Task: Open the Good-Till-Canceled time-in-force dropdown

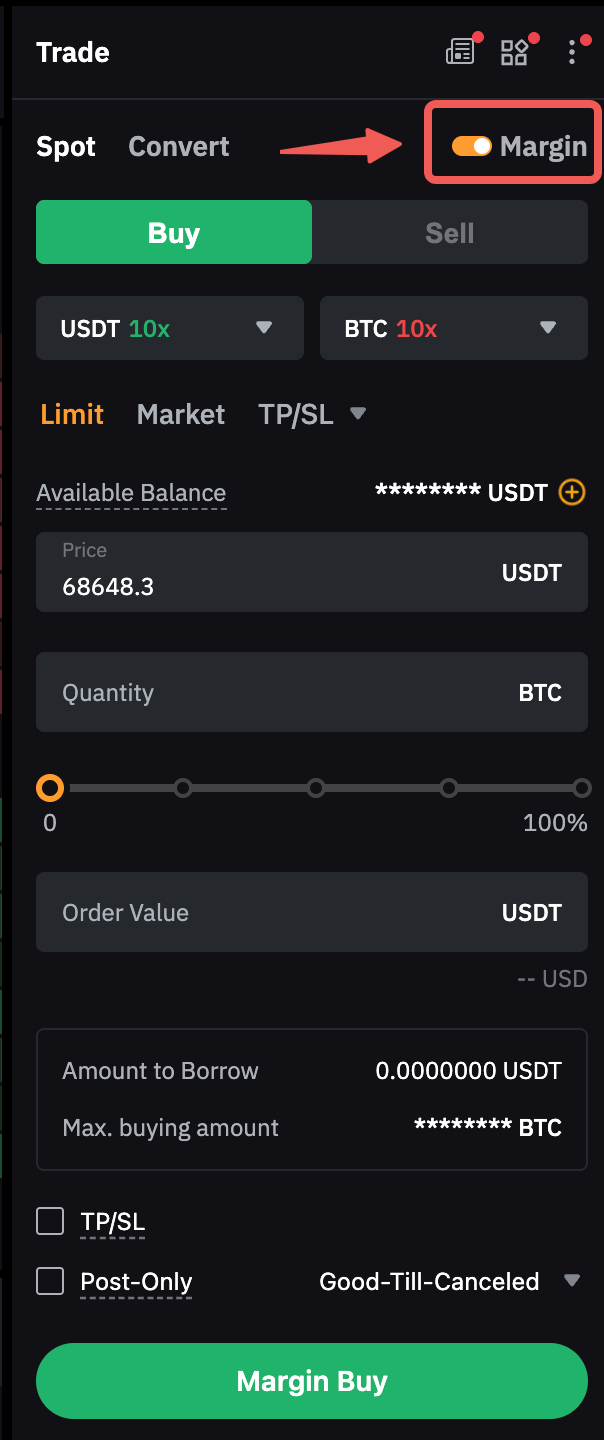Action: [x=449, y=1281]
